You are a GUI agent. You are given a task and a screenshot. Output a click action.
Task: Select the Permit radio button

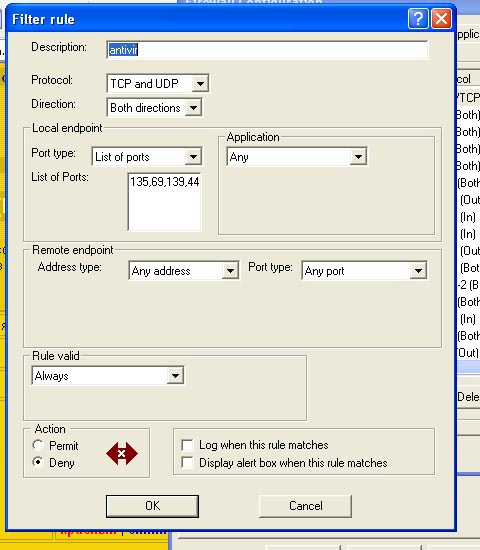(38, 445)
